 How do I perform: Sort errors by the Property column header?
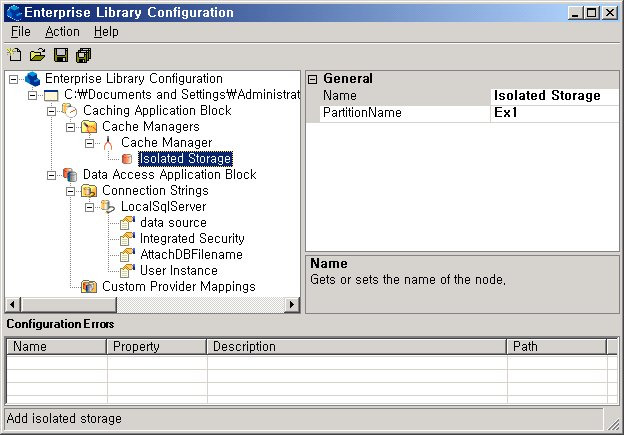pyautogui.click(x=157, y=346)
